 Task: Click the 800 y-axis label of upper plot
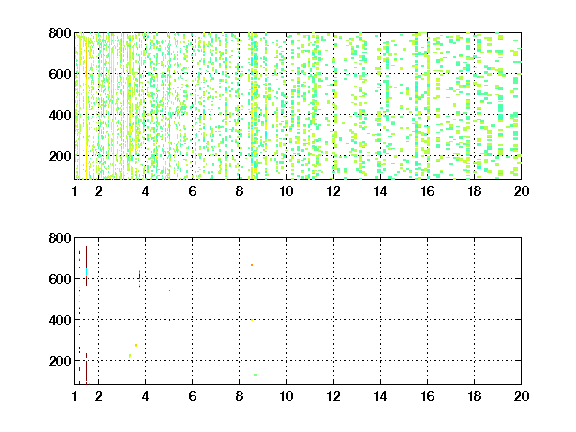click(x=60, y=33)
